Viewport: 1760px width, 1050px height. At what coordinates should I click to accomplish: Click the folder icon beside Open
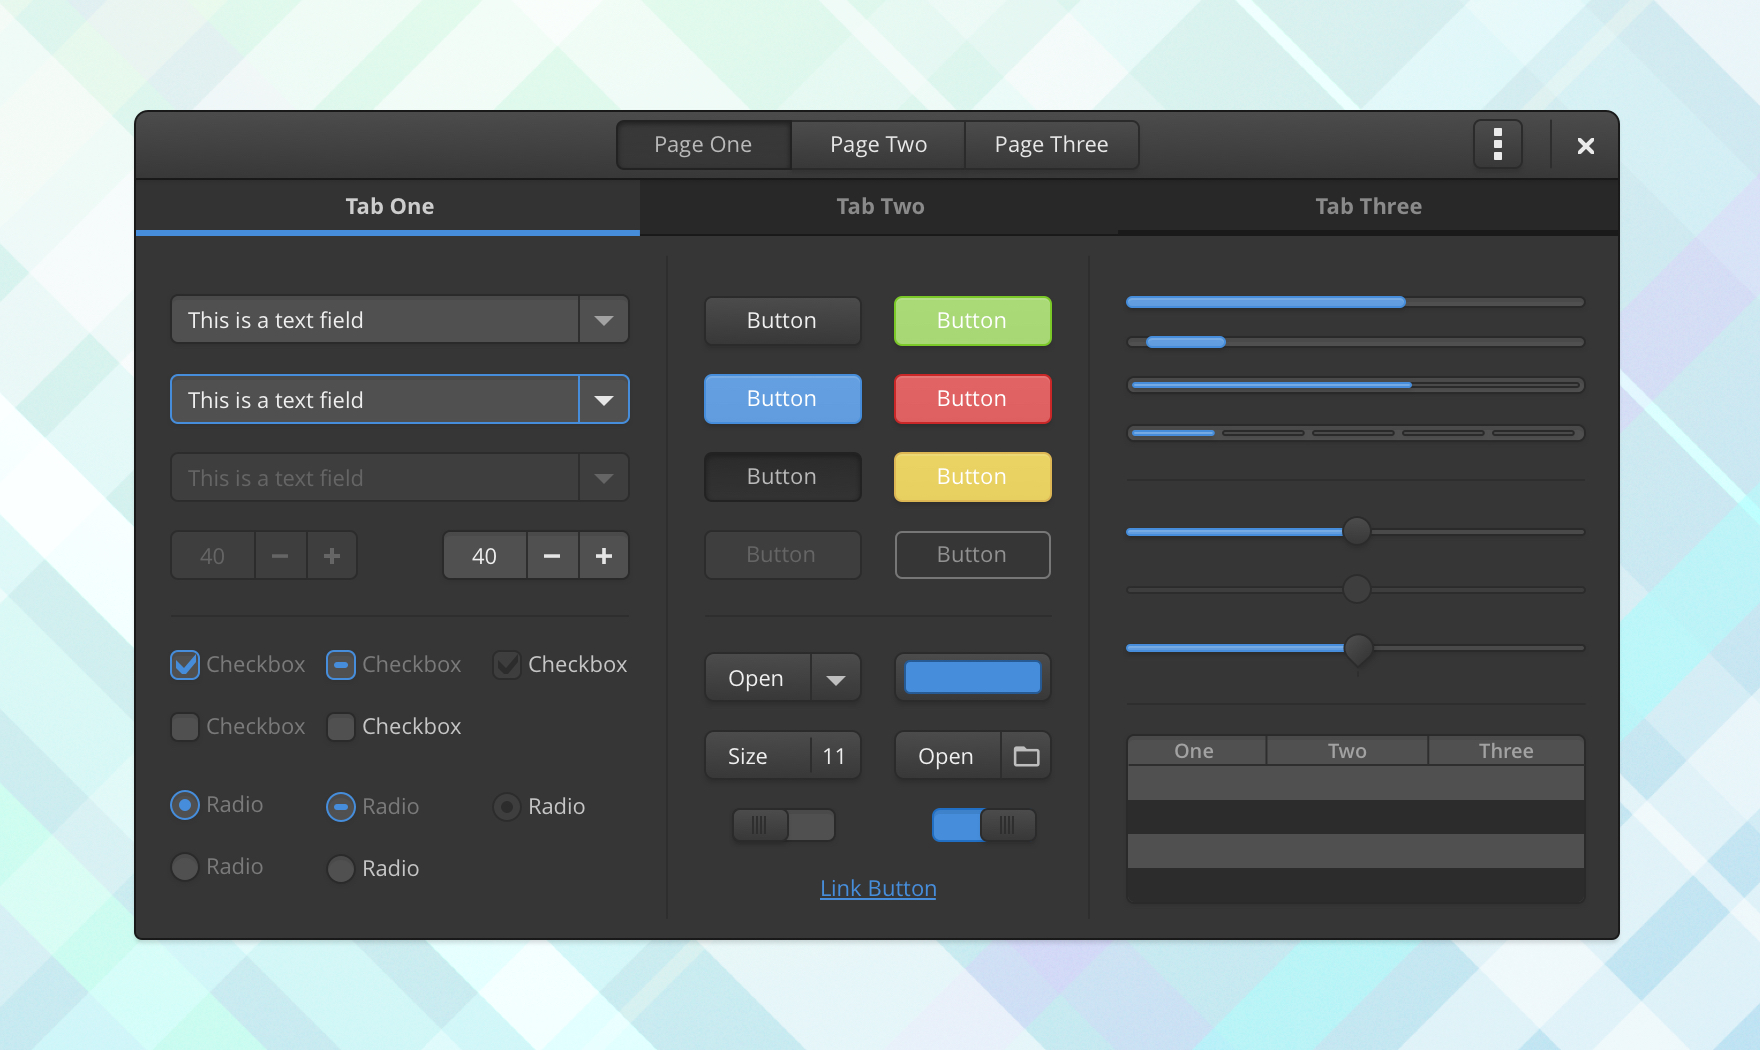[1026, 756]
